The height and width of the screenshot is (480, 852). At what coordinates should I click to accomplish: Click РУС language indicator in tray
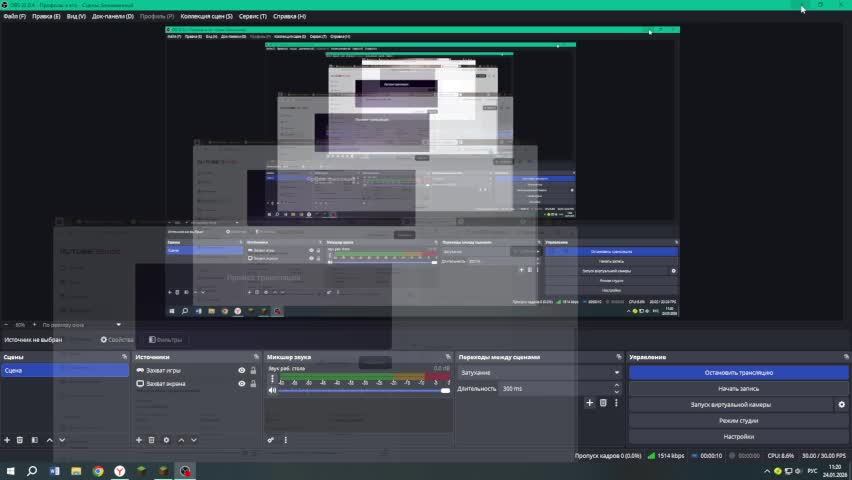pyautogui.click(x=812, y=471)
